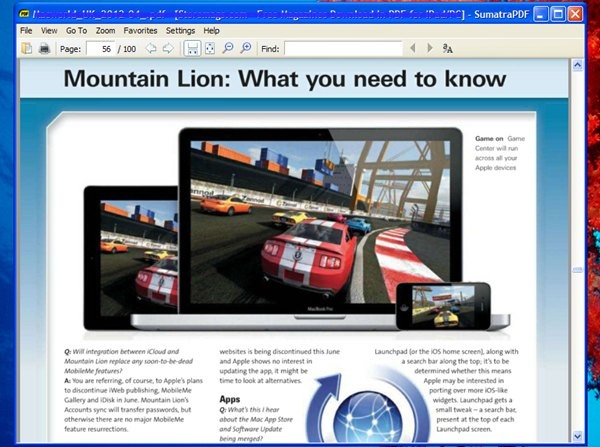
Task: Click the vertical scrollbar up arrow
Action: pos(576,66)
